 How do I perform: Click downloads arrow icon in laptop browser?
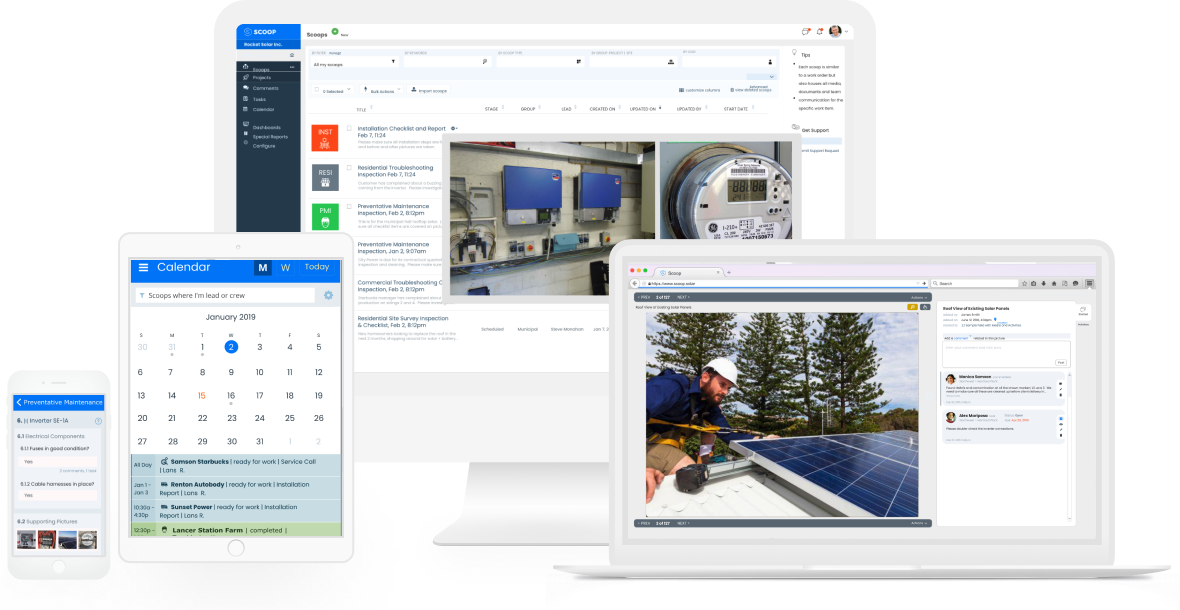pos(1044,284)
